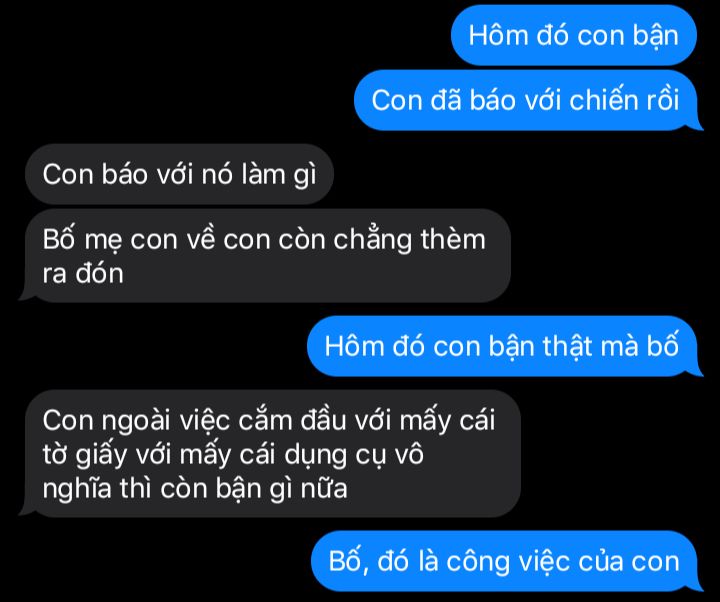This screenshot has height=602, width=720.
Task: Click the line "nghĩa thì còn bận gì nữa"
Action: [x=195, y=488]
